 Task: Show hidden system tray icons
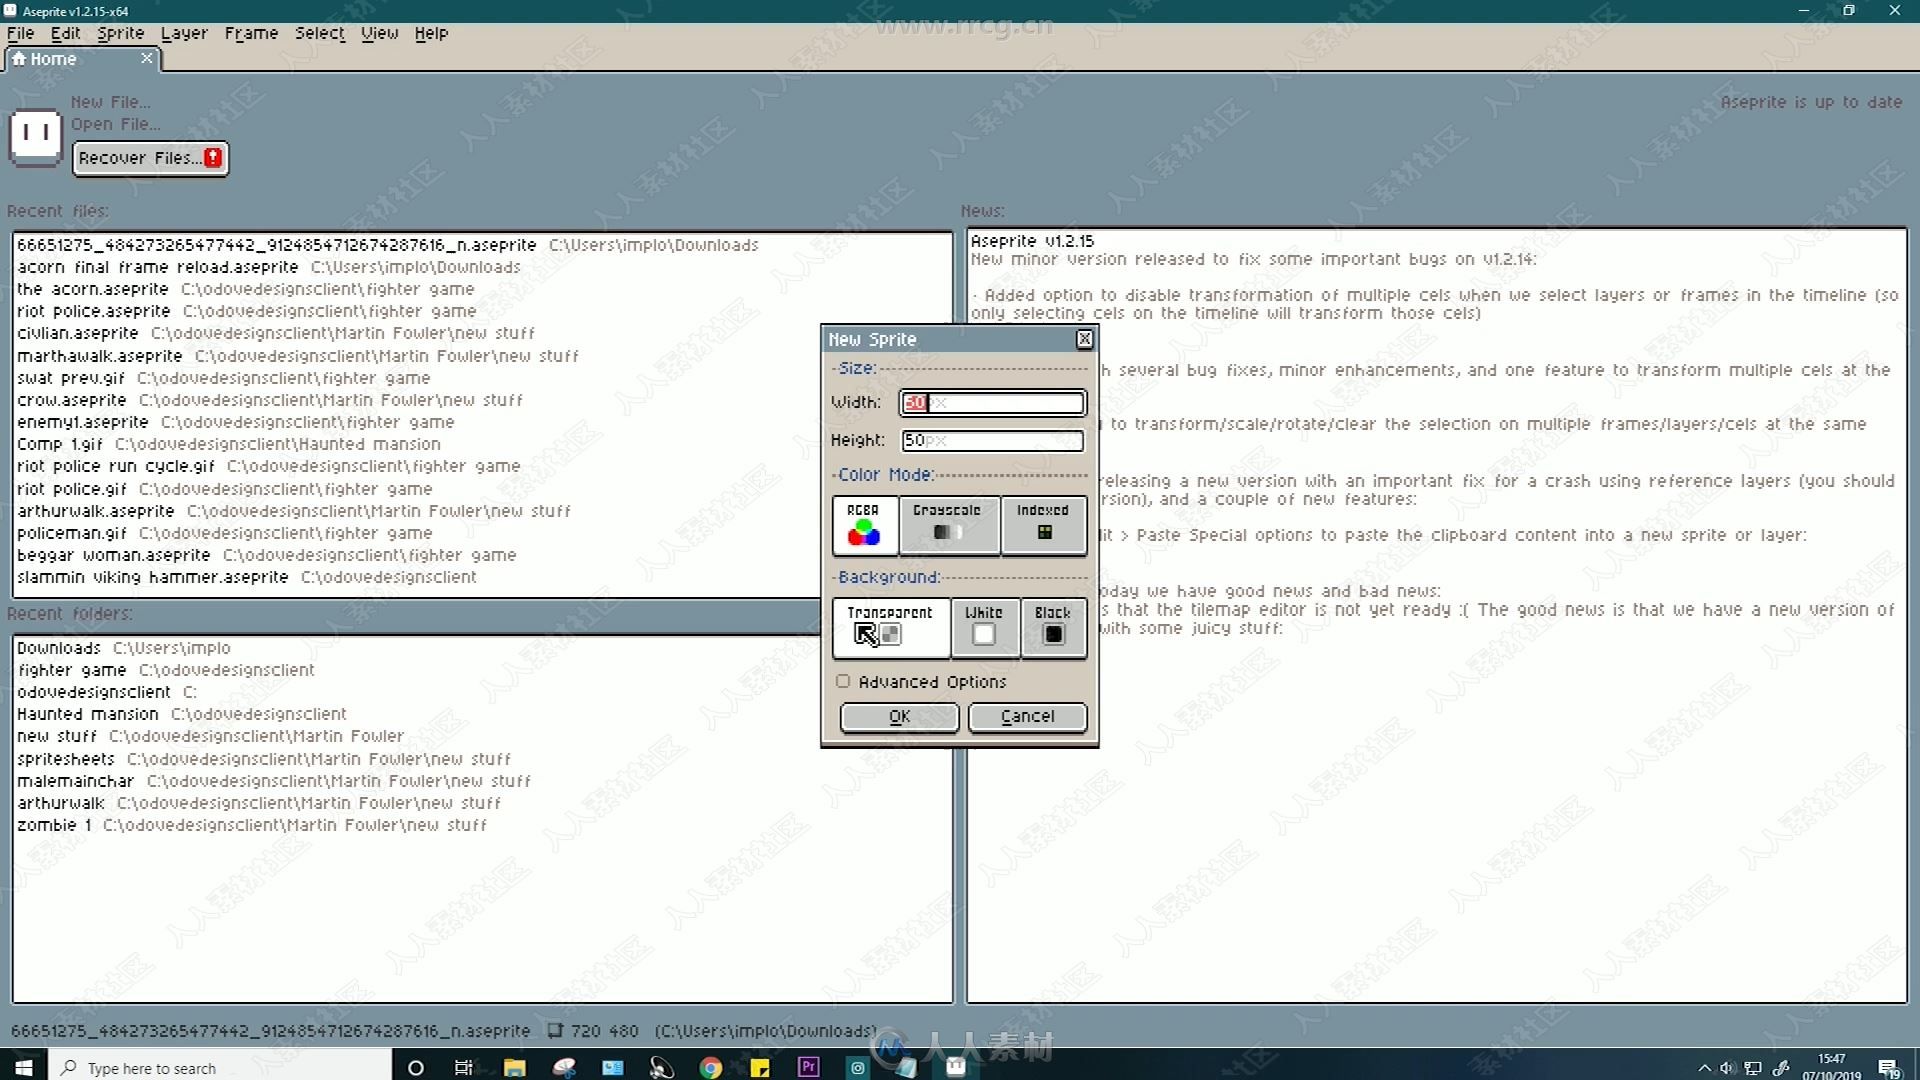1705,1068
